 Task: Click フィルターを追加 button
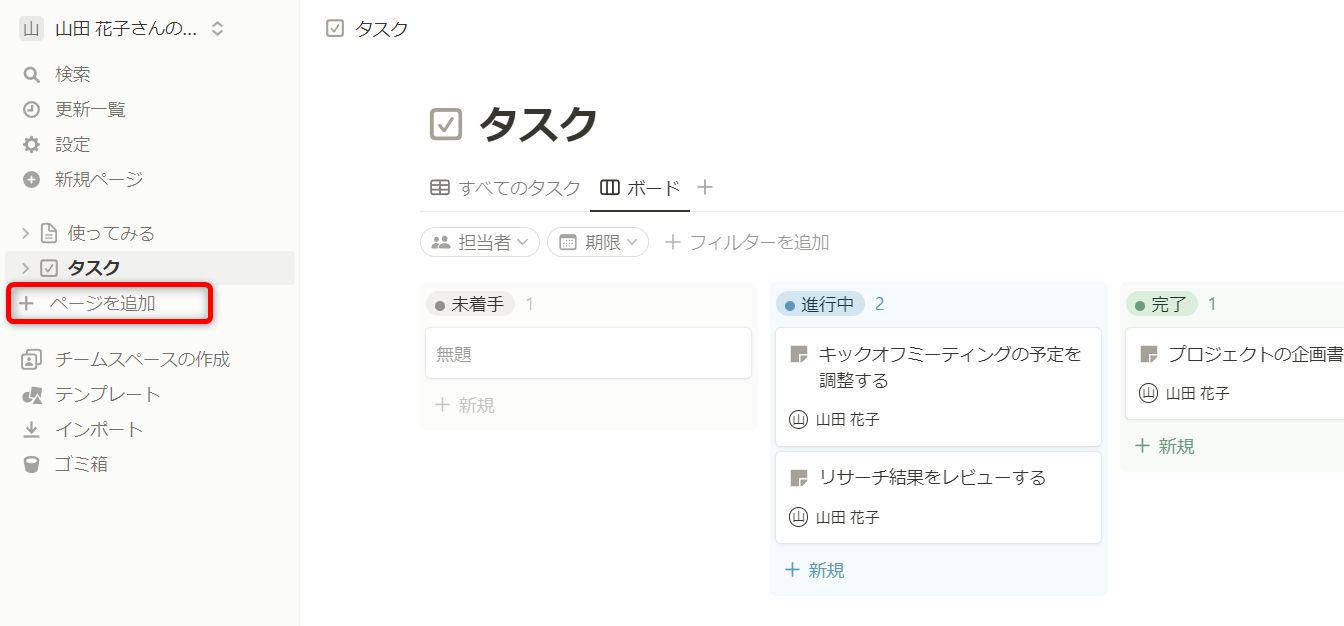747,242
